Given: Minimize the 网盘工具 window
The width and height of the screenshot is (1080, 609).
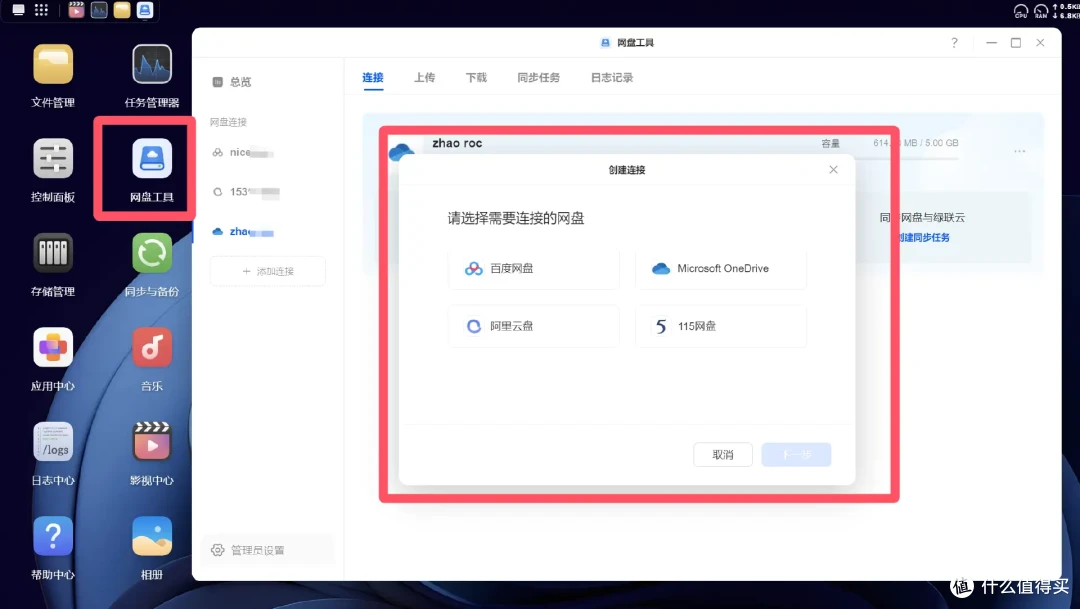Looking at the screenshot, I should (x=991, y=43).
